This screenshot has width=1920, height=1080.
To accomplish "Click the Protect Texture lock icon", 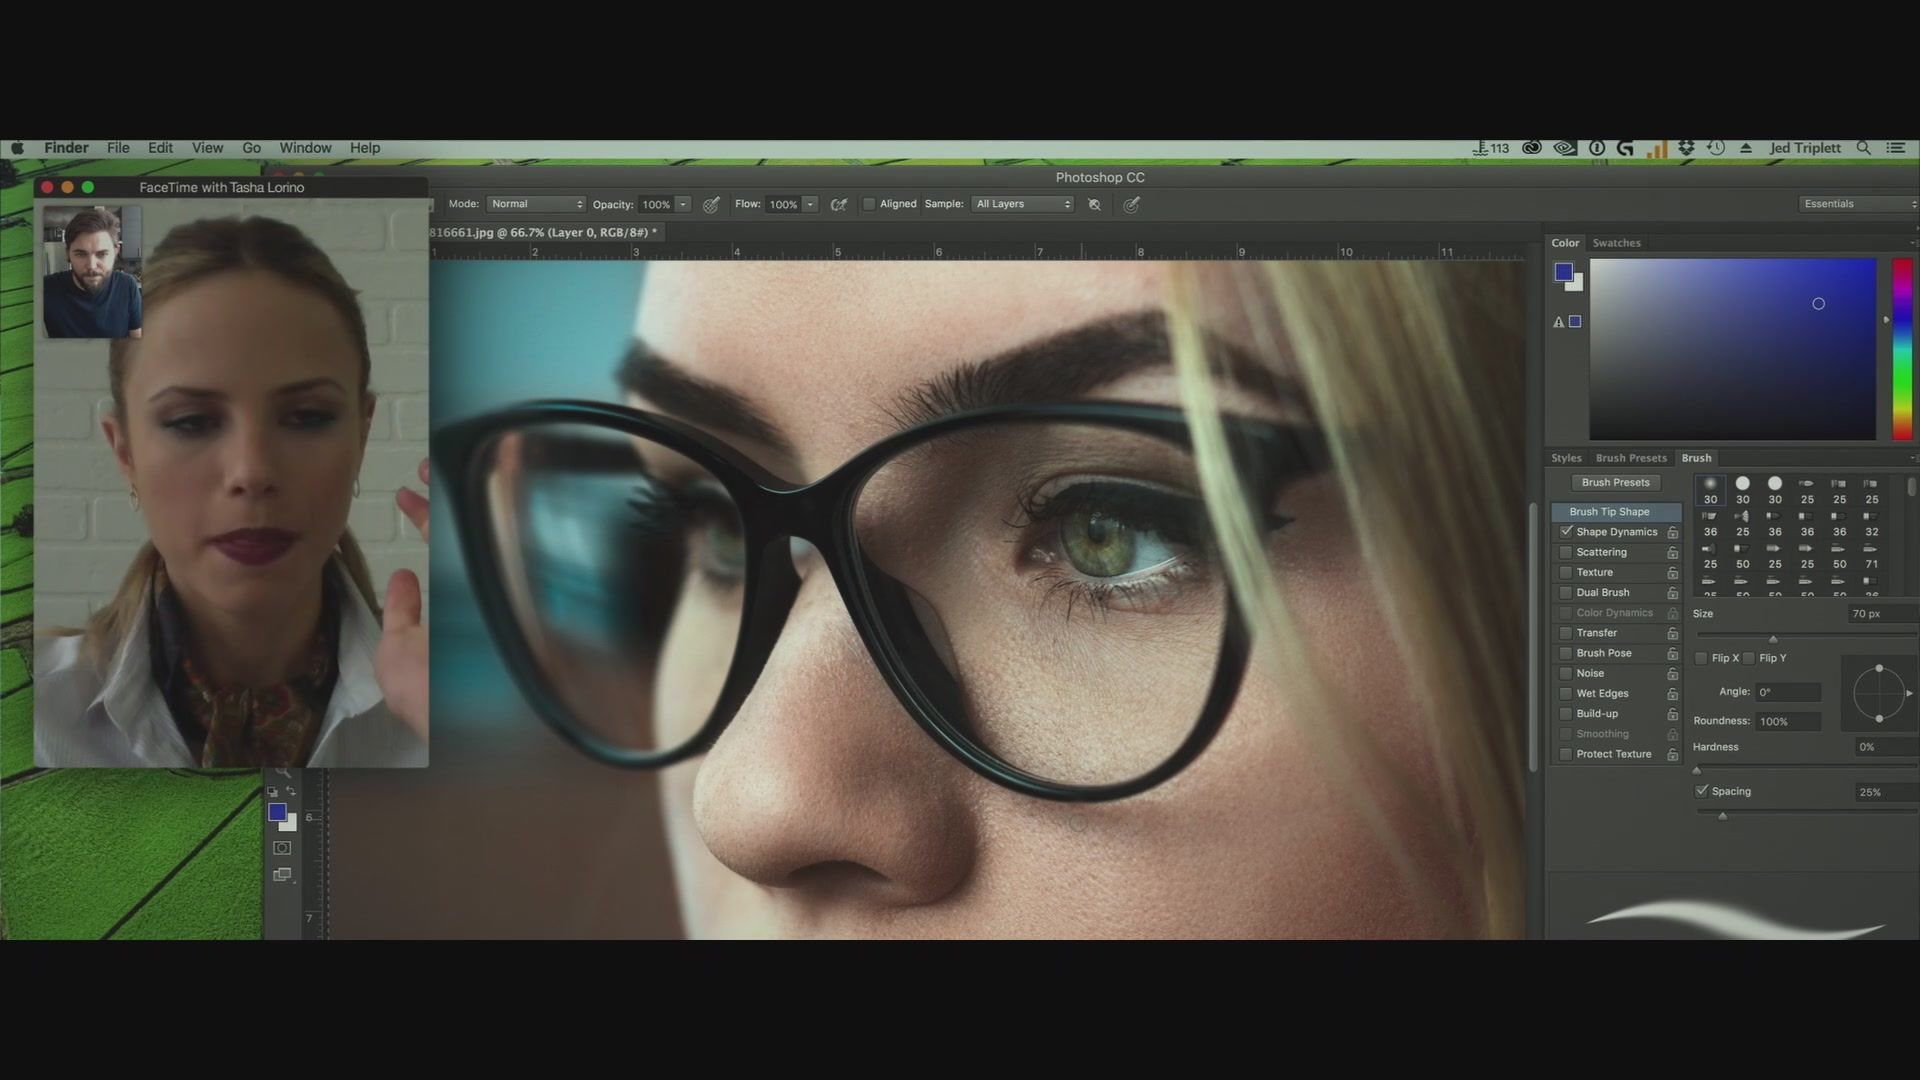I will [1672, 755].
